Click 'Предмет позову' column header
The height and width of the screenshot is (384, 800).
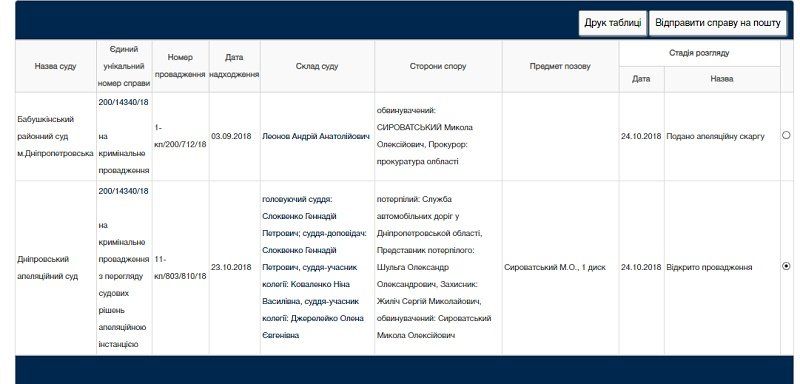point(560,66)
